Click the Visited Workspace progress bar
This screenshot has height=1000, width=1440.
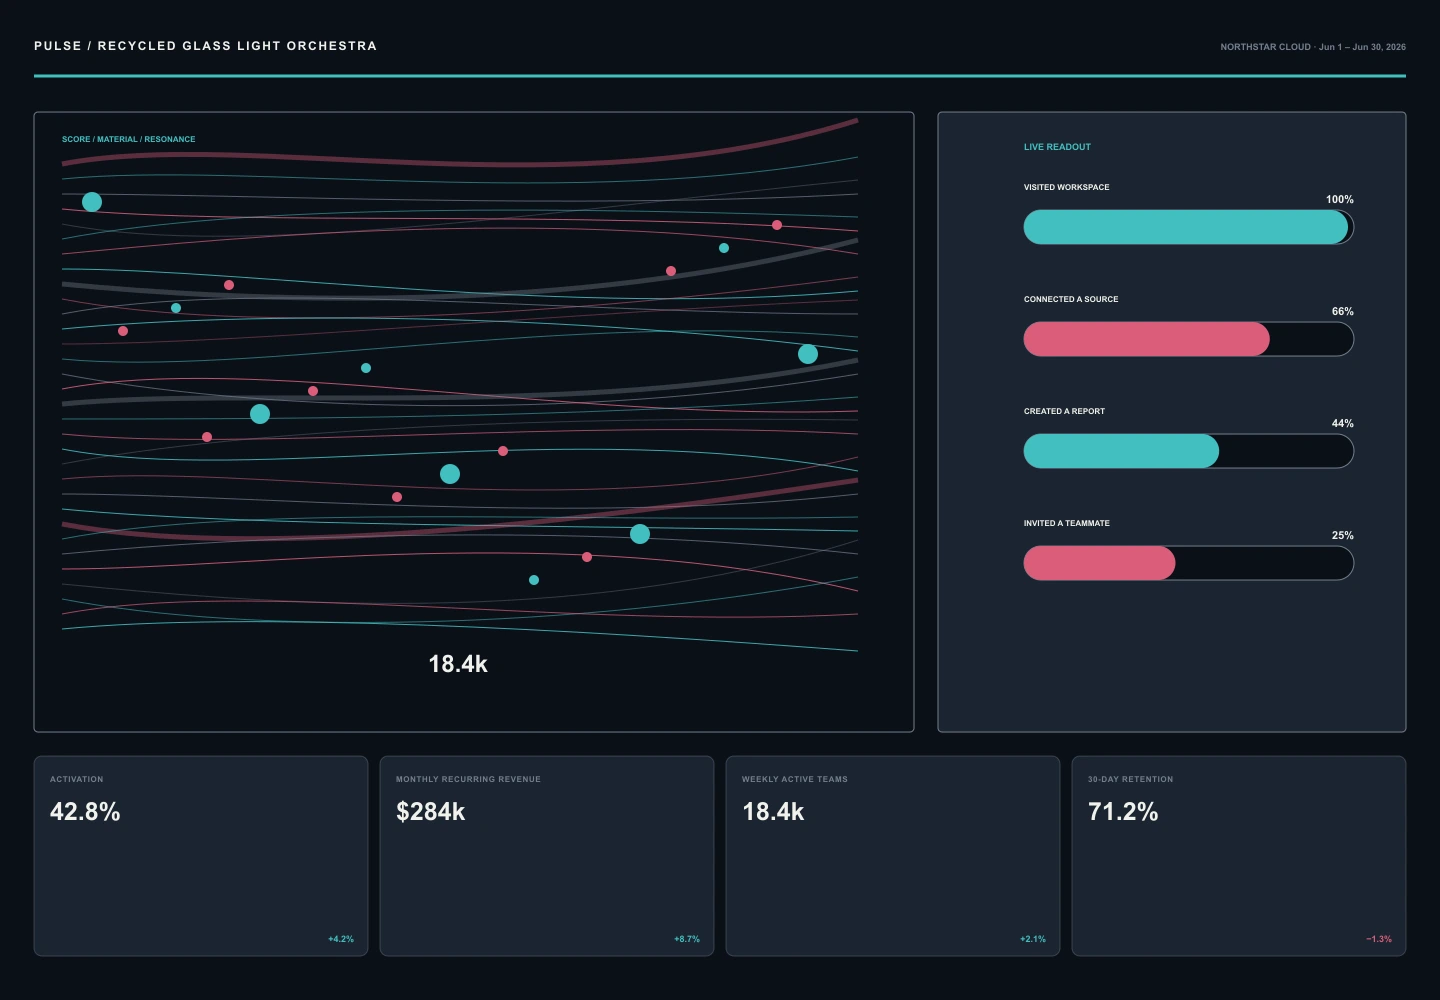[1188, 227]
